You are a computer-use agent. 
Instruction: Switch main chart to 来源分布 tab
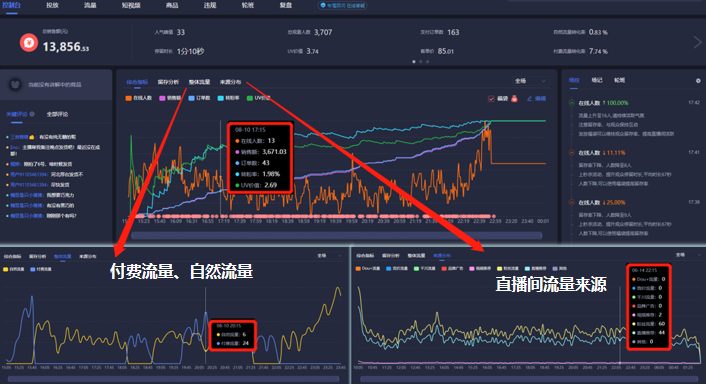pyautogui.click(x=231, y=82)
